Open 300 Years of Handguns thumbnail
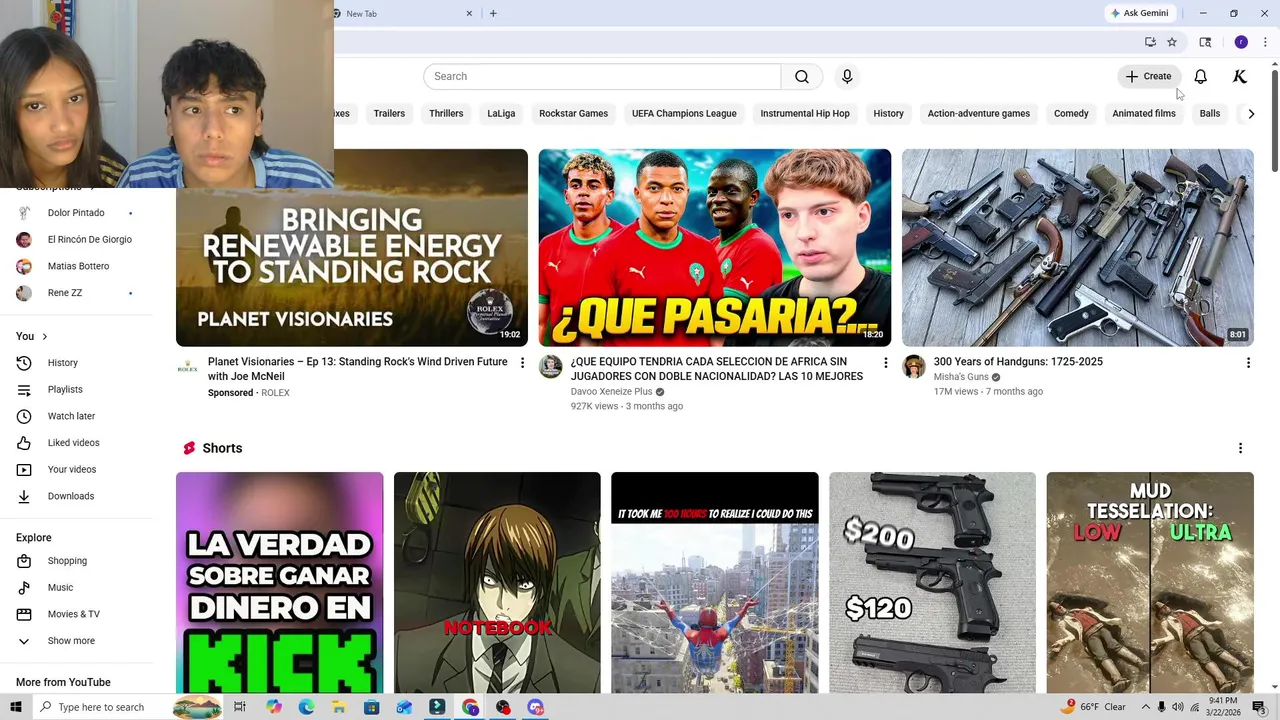 (x=1077, y=247)
